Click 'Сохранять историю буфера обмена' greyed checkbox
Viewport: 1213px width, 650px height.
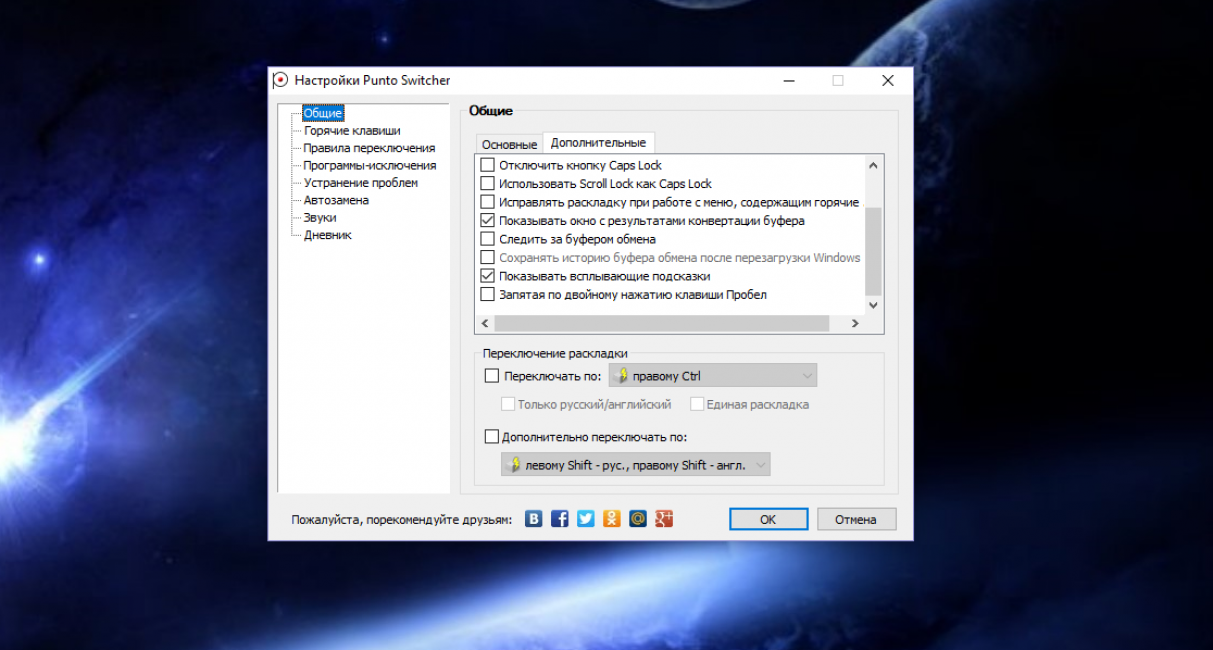pos(488,257)
